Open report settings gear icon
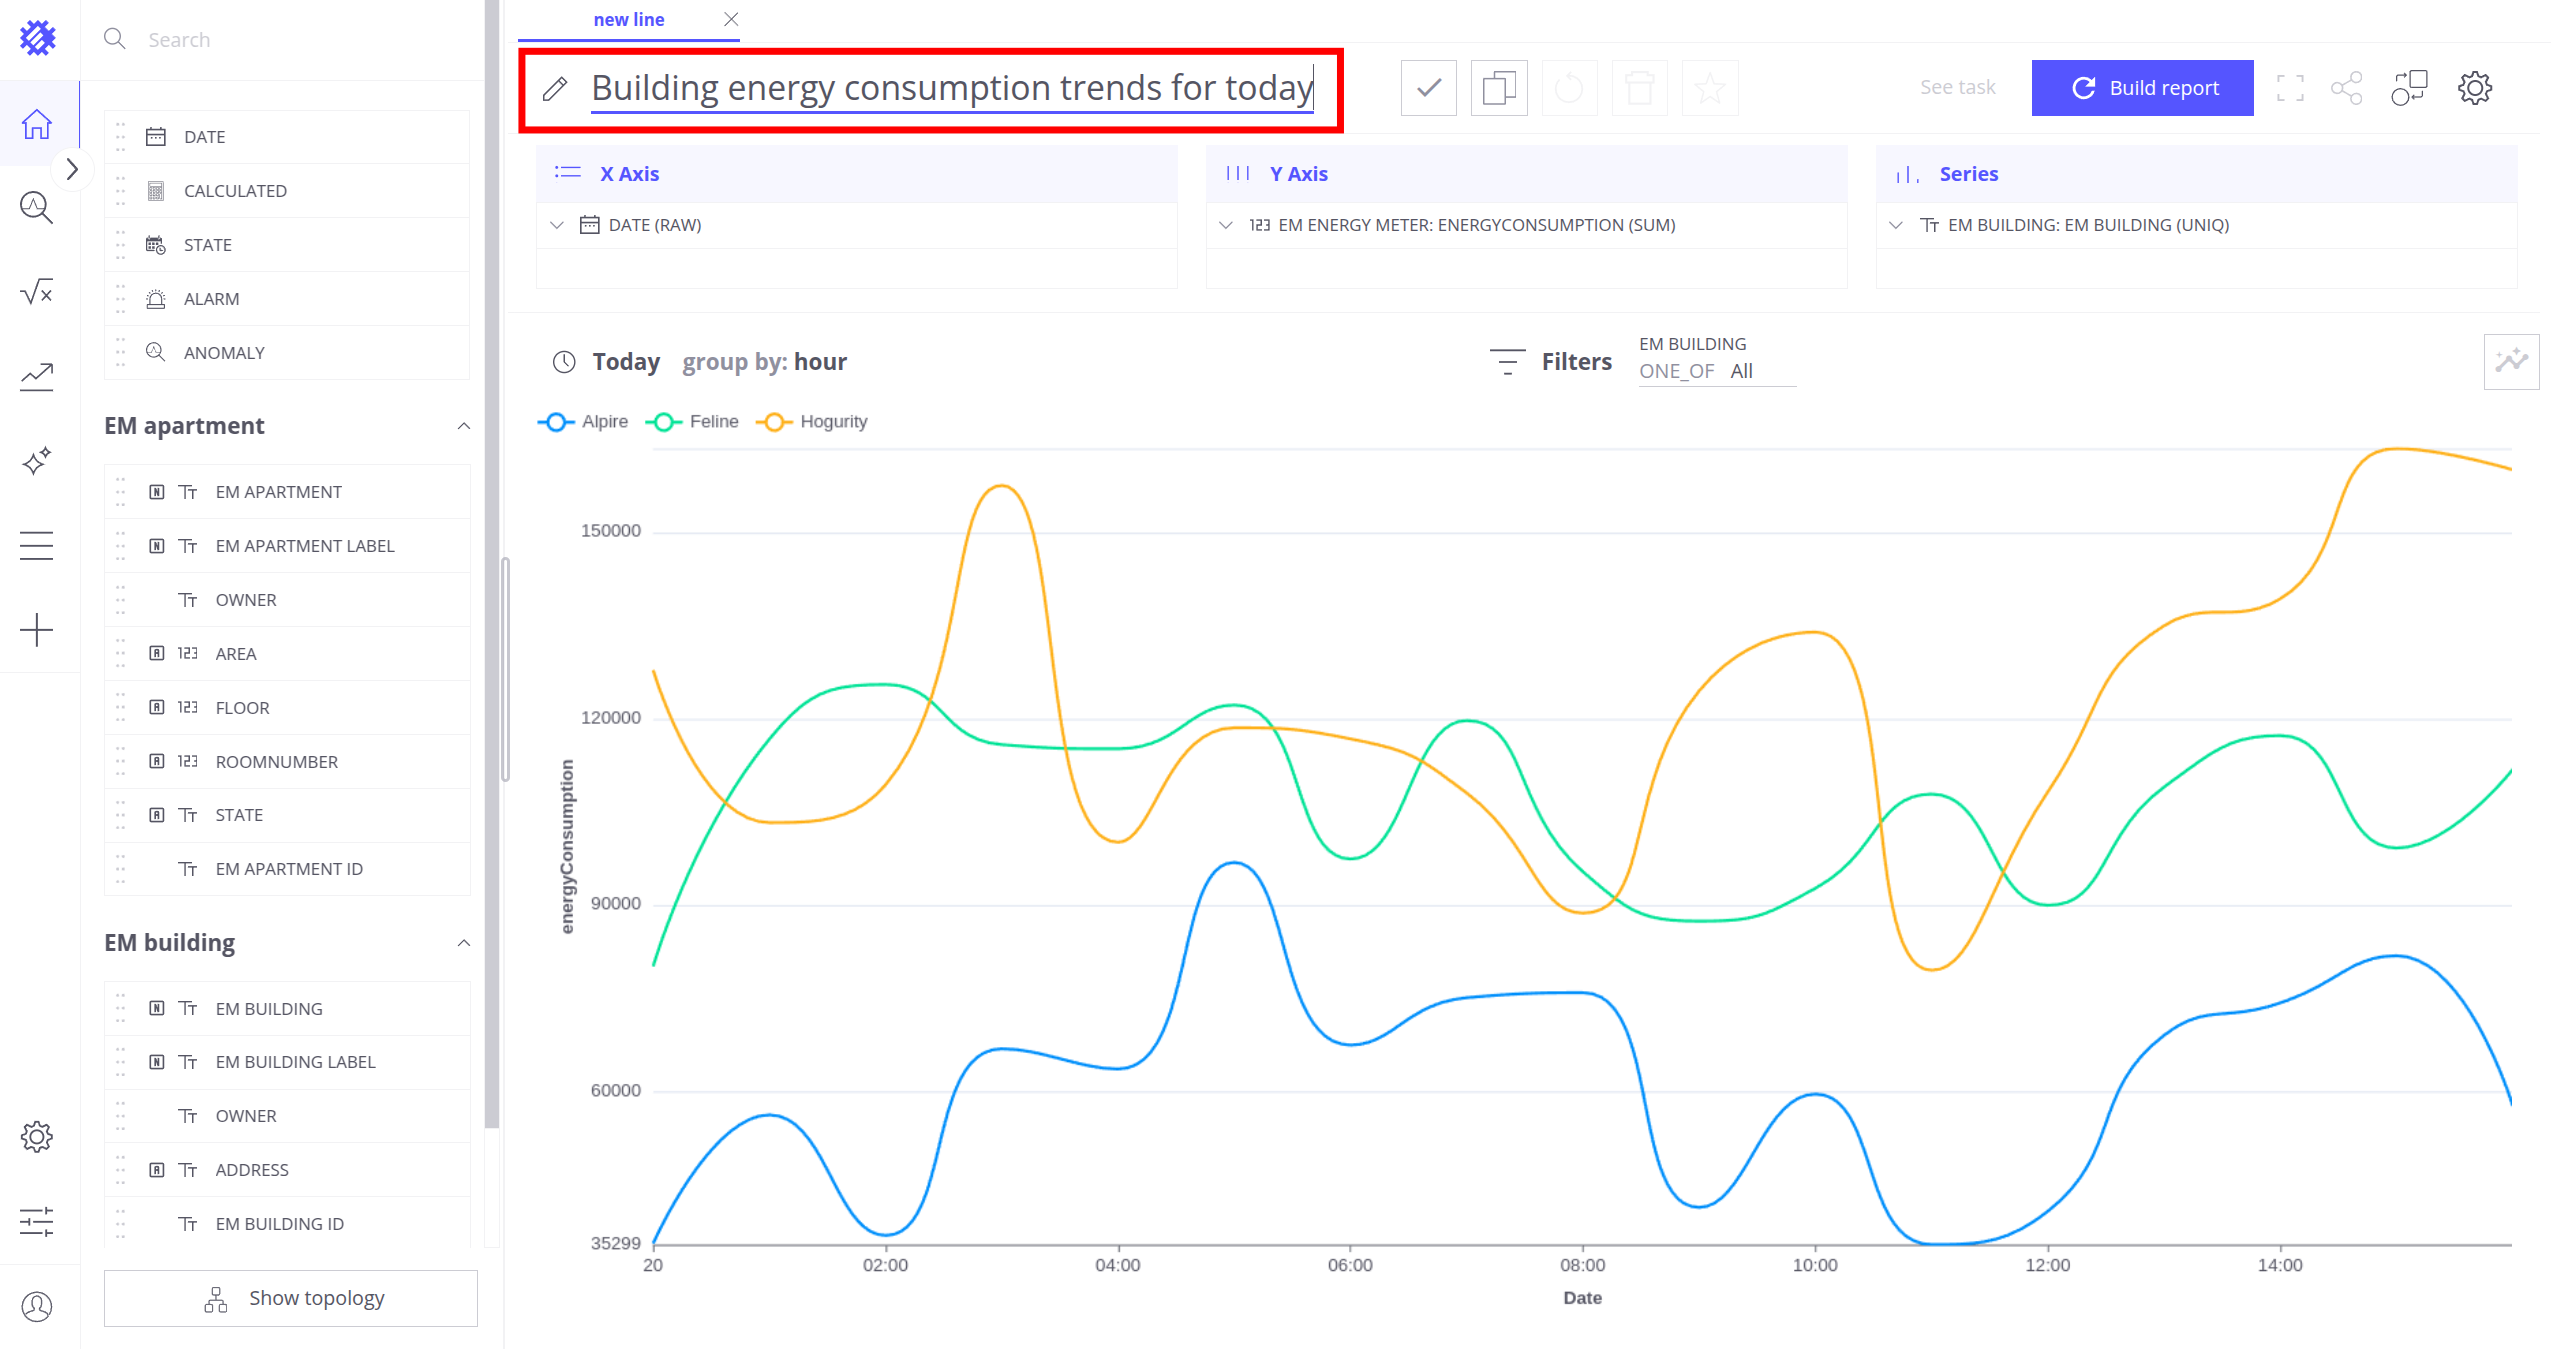The height and width of the screenshot is (1349, 2551). (x=2474, y=88)
